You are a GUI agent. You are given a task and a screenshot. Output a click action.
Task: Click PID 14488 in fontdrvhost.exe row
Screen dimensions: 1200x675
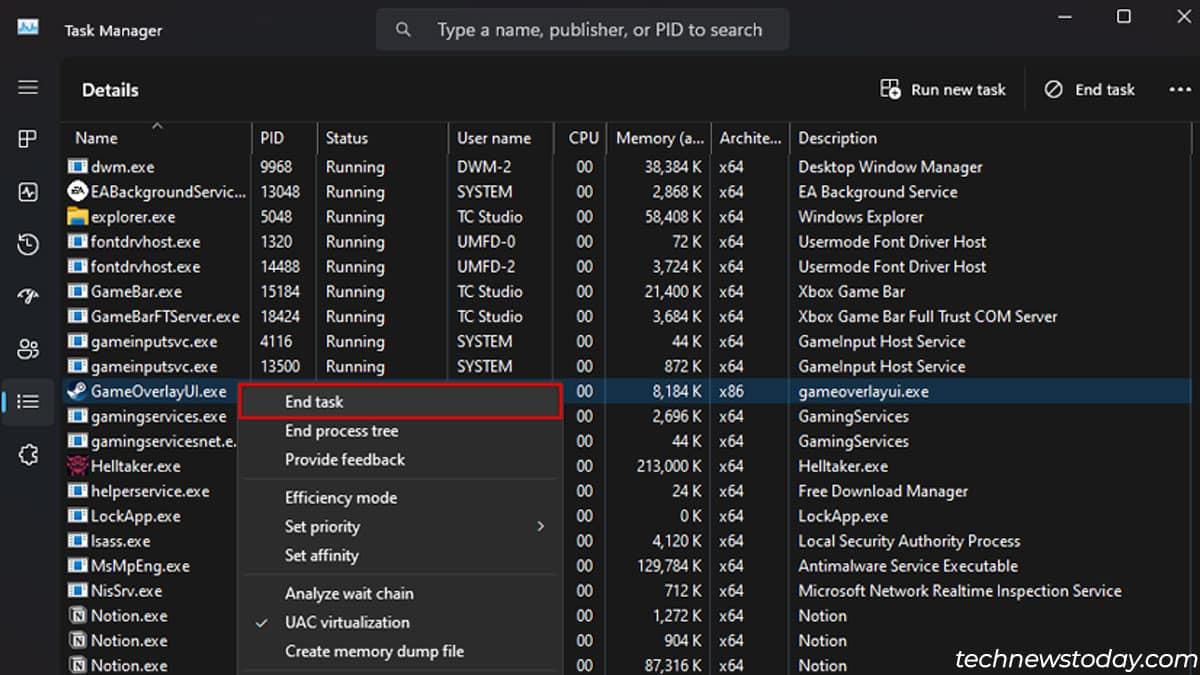(x=280, y=266)
